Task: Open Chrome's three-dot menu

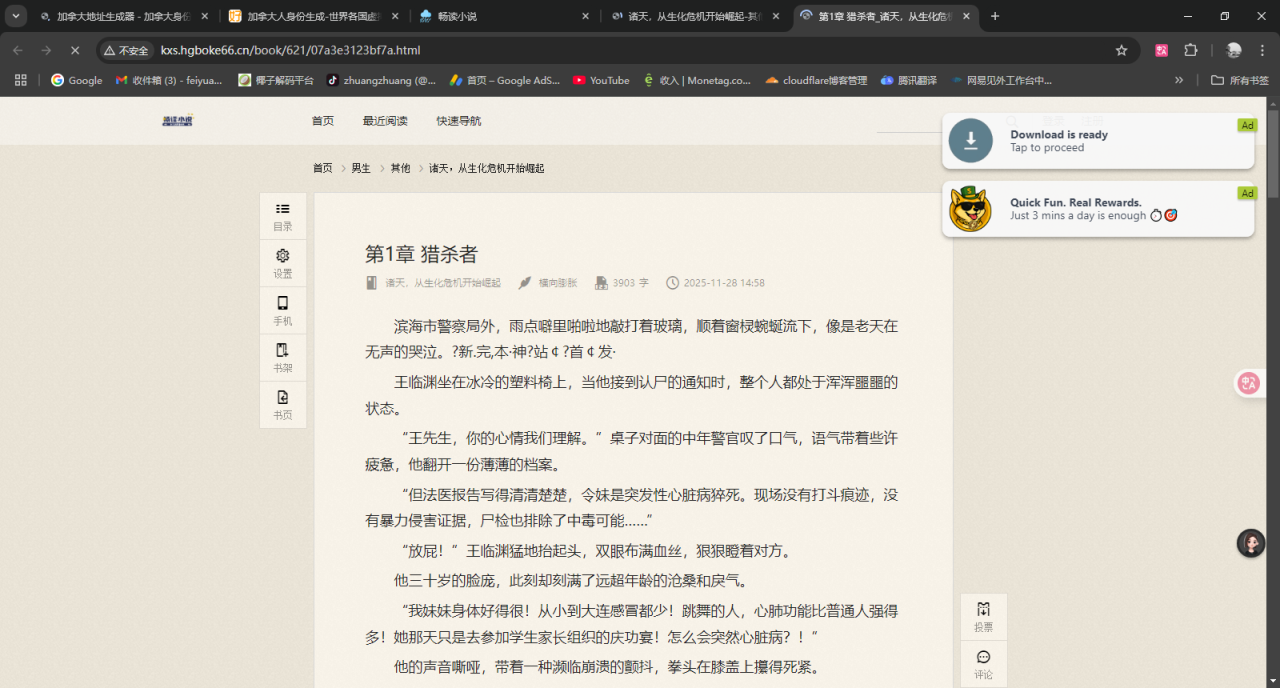Action: [1262, 49]
